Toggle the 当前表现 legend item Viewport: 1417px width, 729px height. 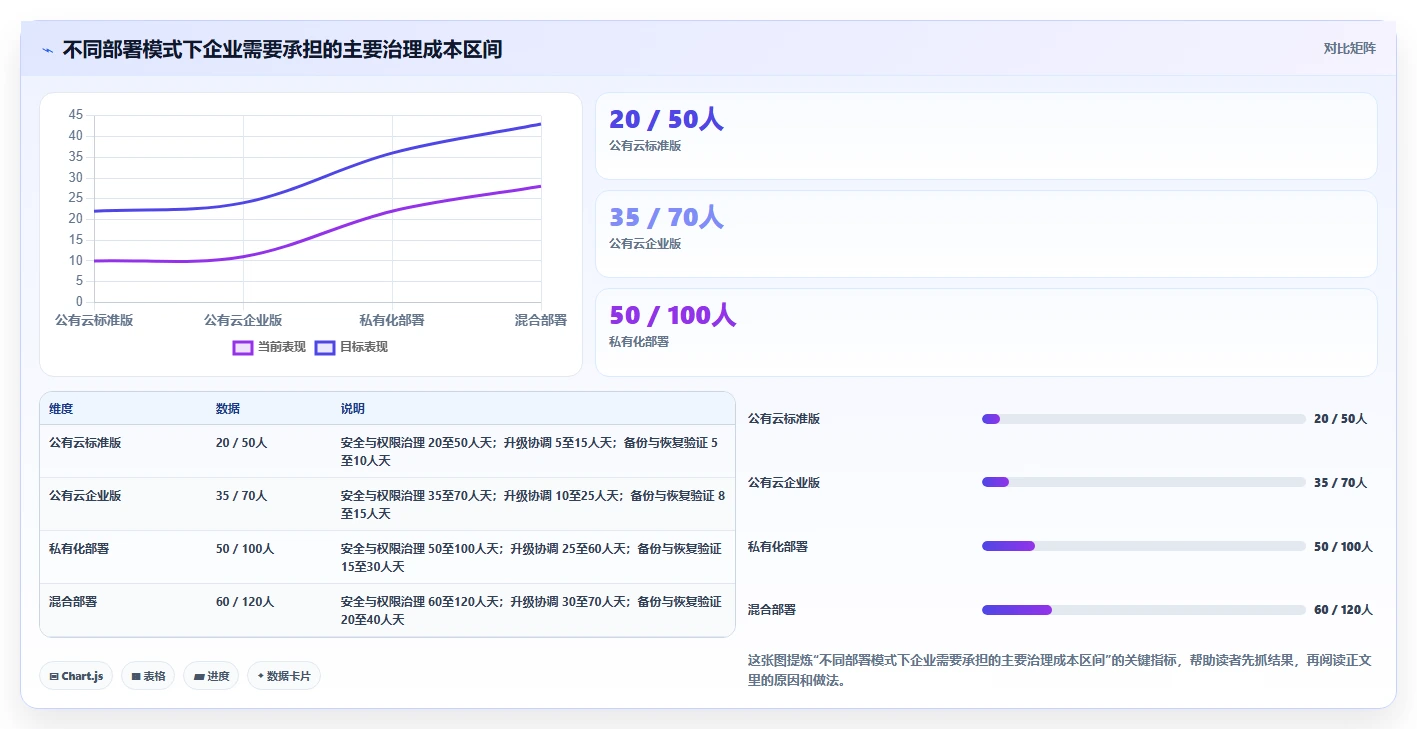pyautogui.click(x=269, y=347)
